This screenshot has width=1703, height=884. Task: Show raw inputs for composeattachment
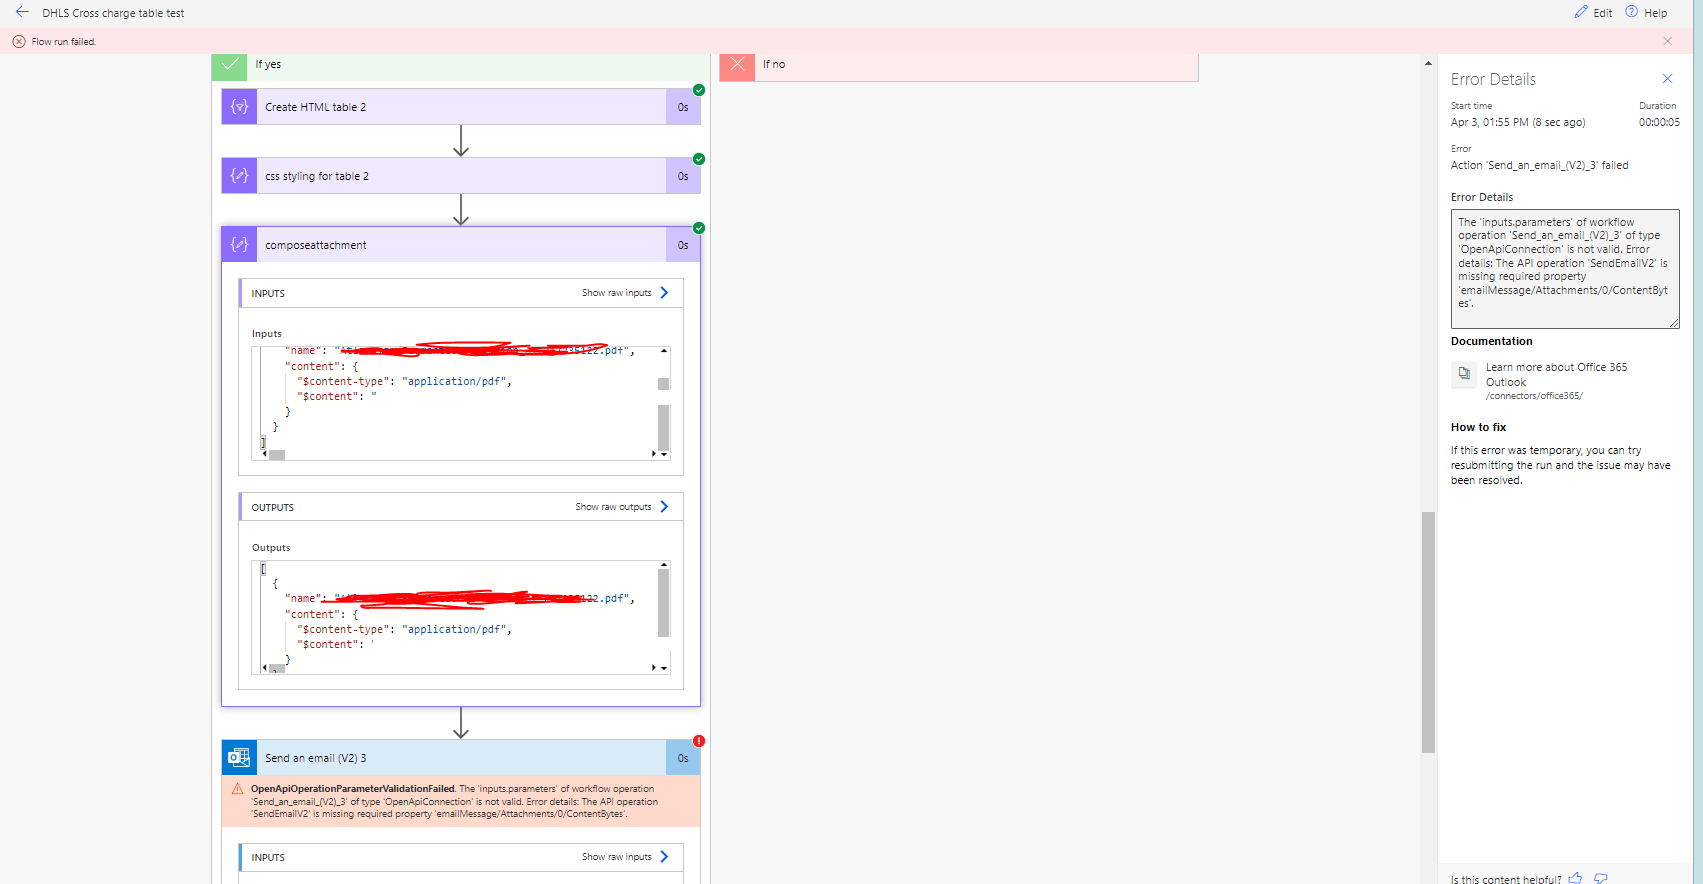pos(625,293)
